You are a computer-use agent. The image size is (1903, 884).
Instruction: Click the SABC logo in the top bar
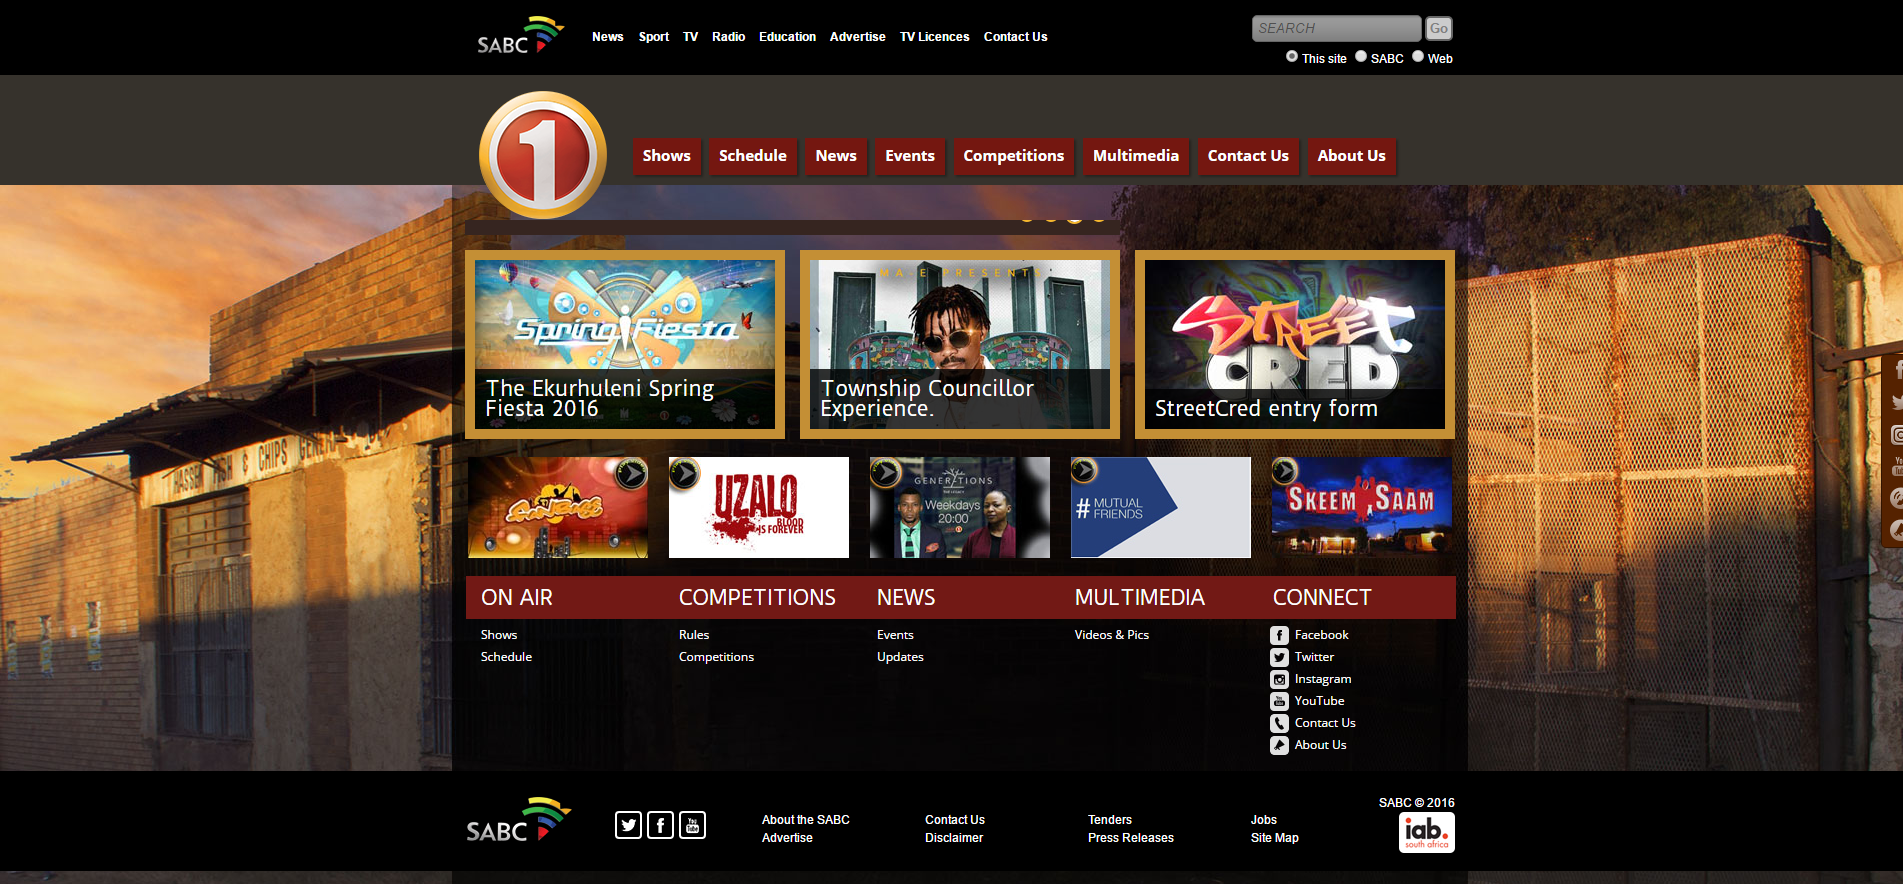tap(520, 36)
